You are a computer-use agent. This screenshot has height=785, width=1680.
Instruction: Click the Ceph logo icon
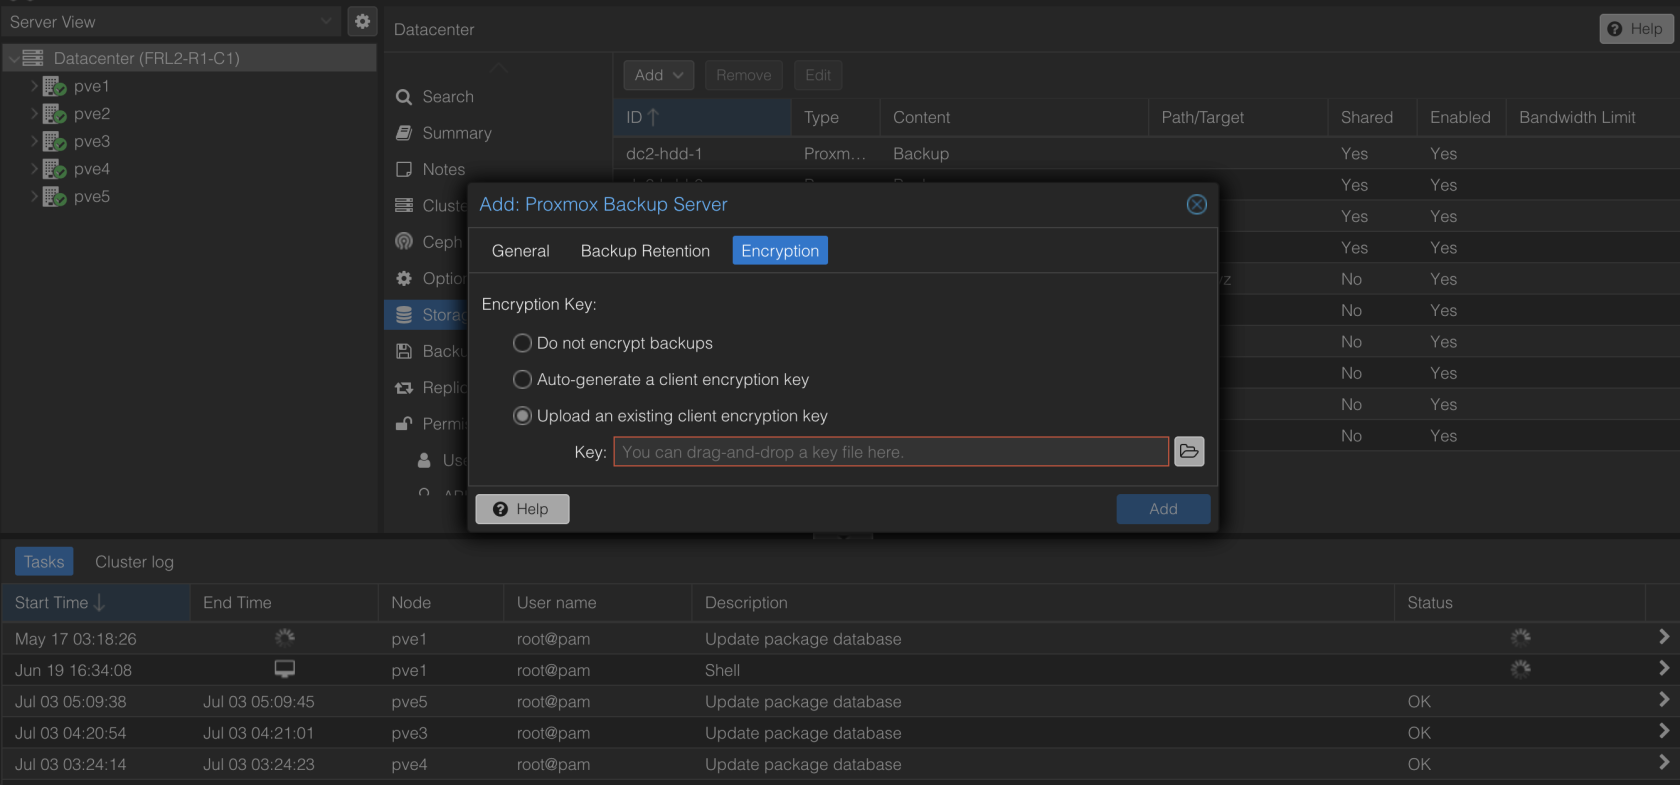(404, 242)
